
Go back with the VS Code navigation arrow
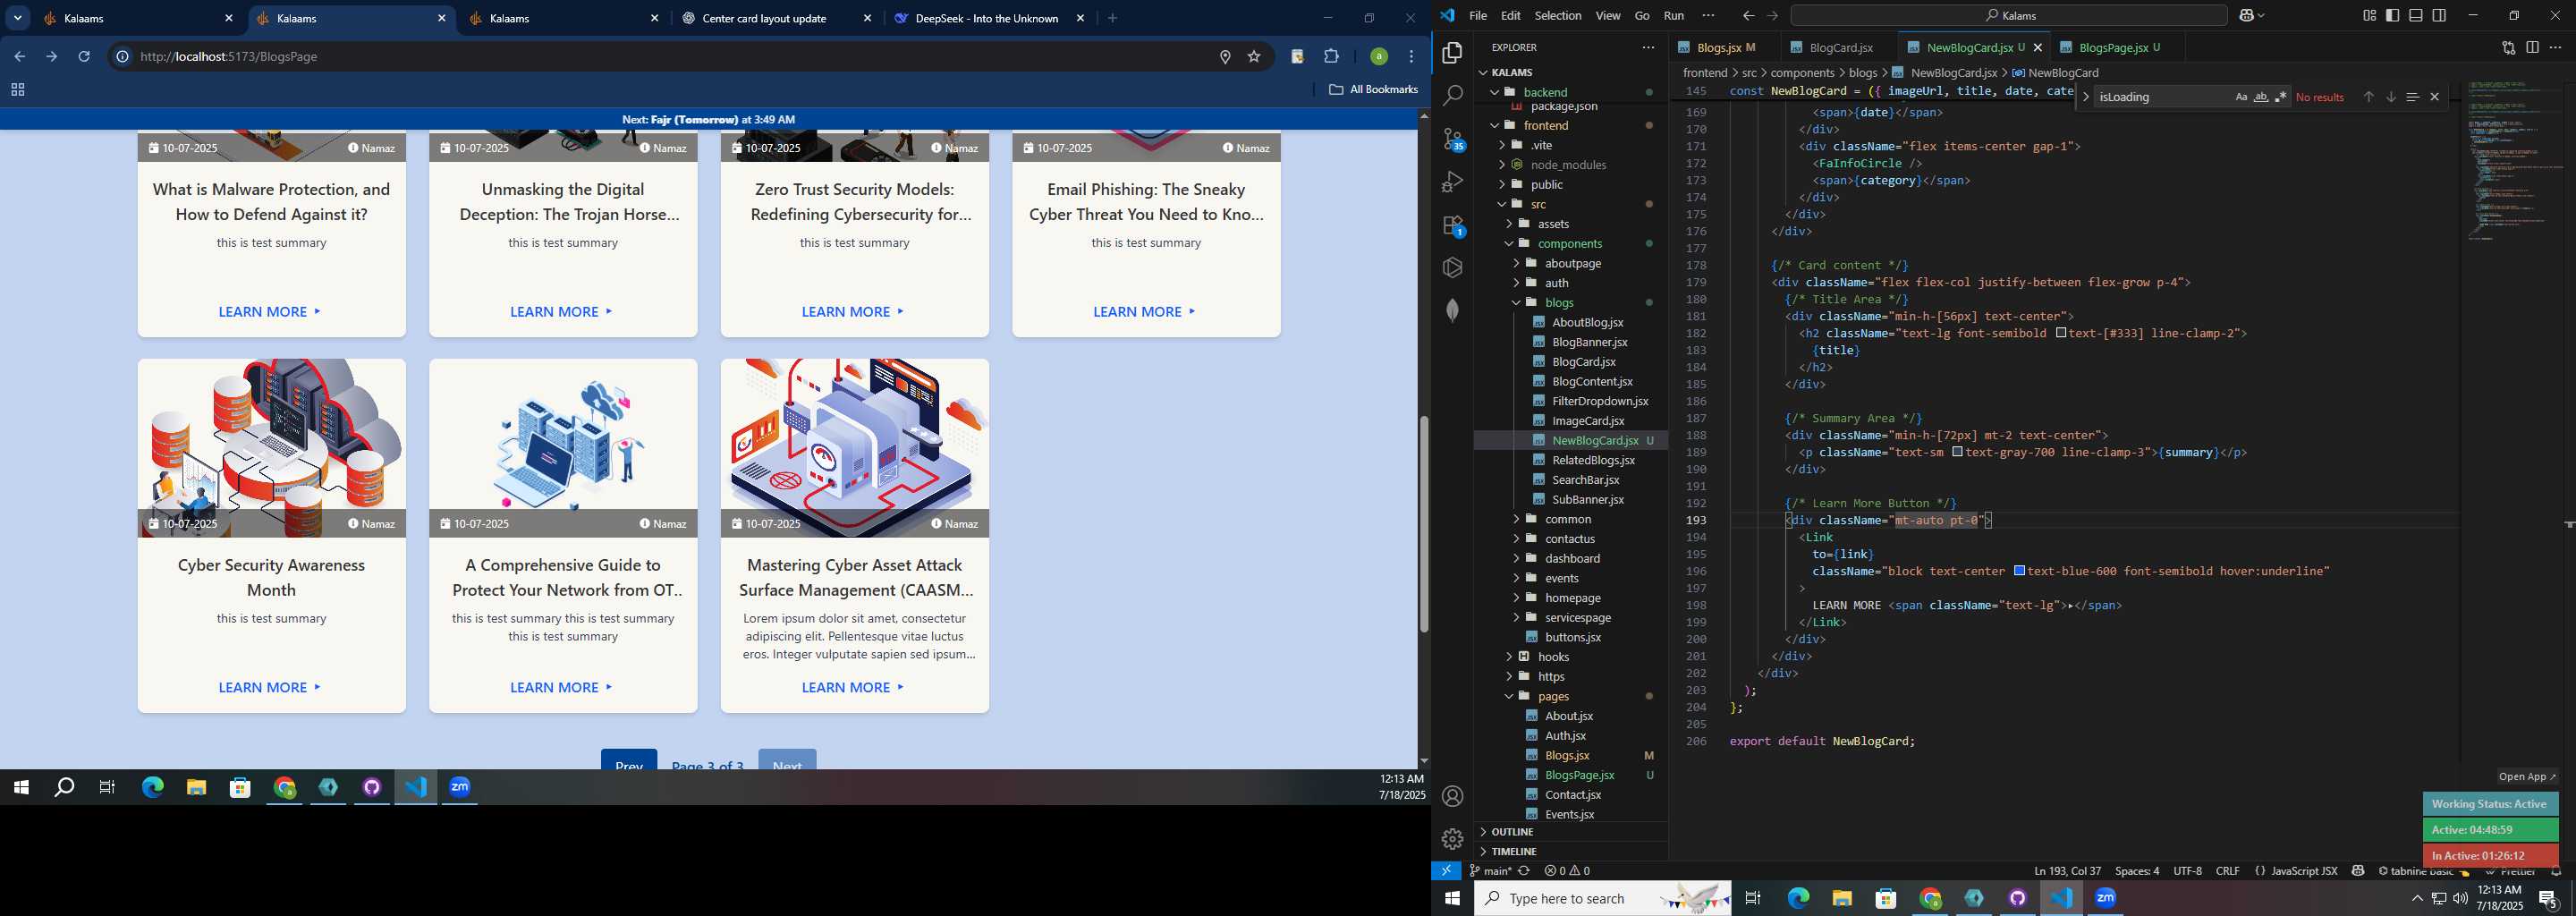[x=1748, y=16]
